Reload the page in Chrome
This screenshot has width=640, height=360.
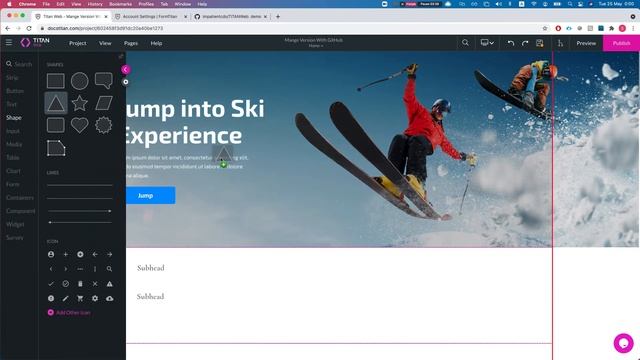click(x=29, y=28)
